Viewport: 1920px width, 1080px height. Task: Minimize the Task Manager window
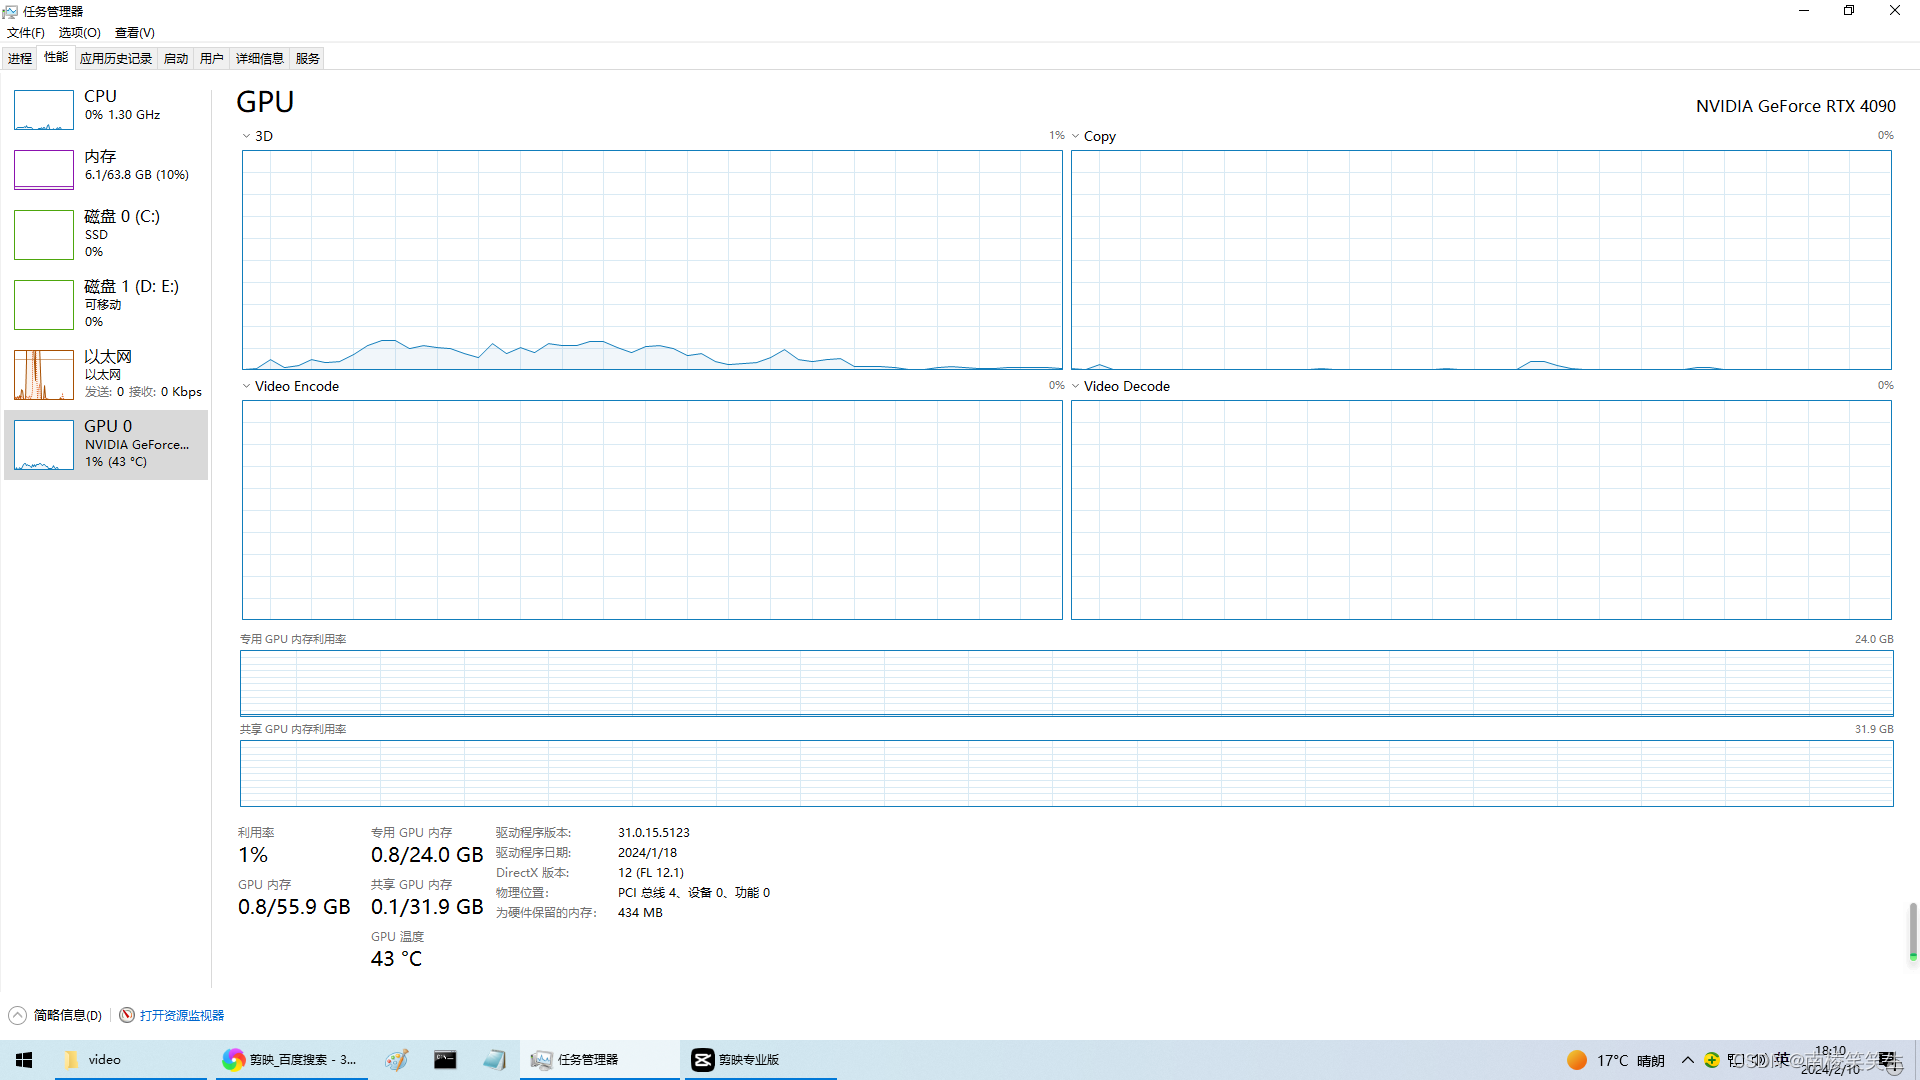point(1804,11)
